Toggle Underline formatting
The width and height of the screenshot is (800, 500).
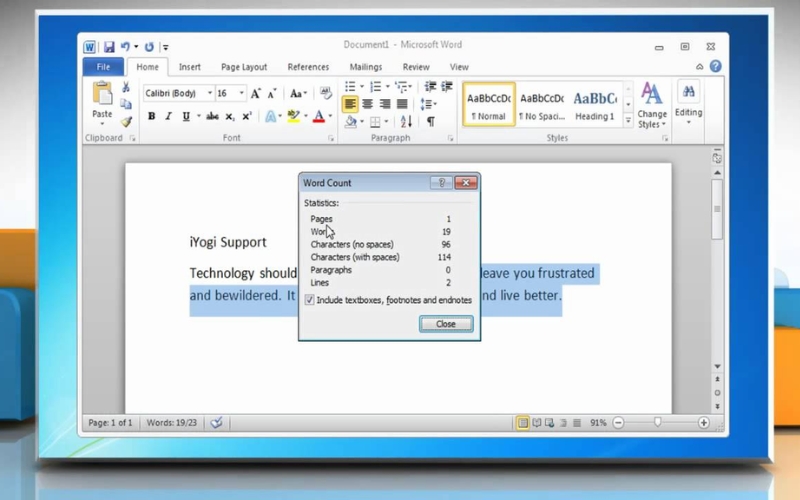186,117
